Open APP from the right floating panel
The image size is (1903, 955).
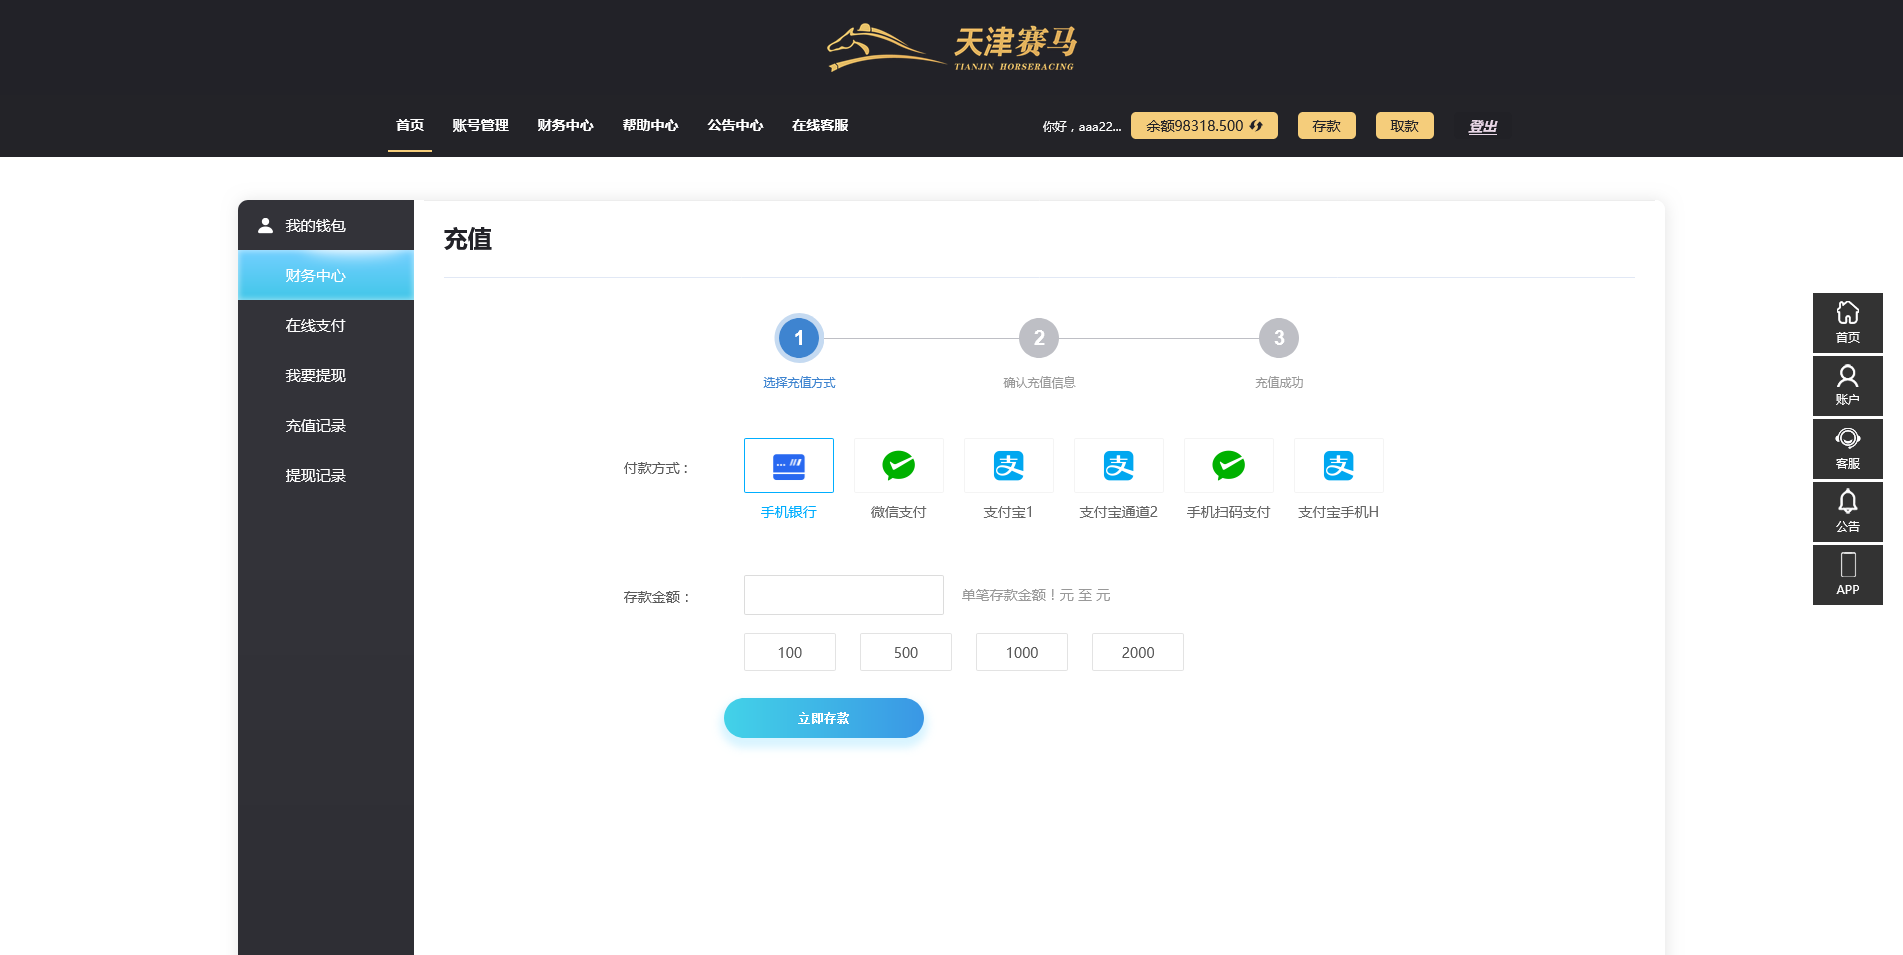[1847, 574]
